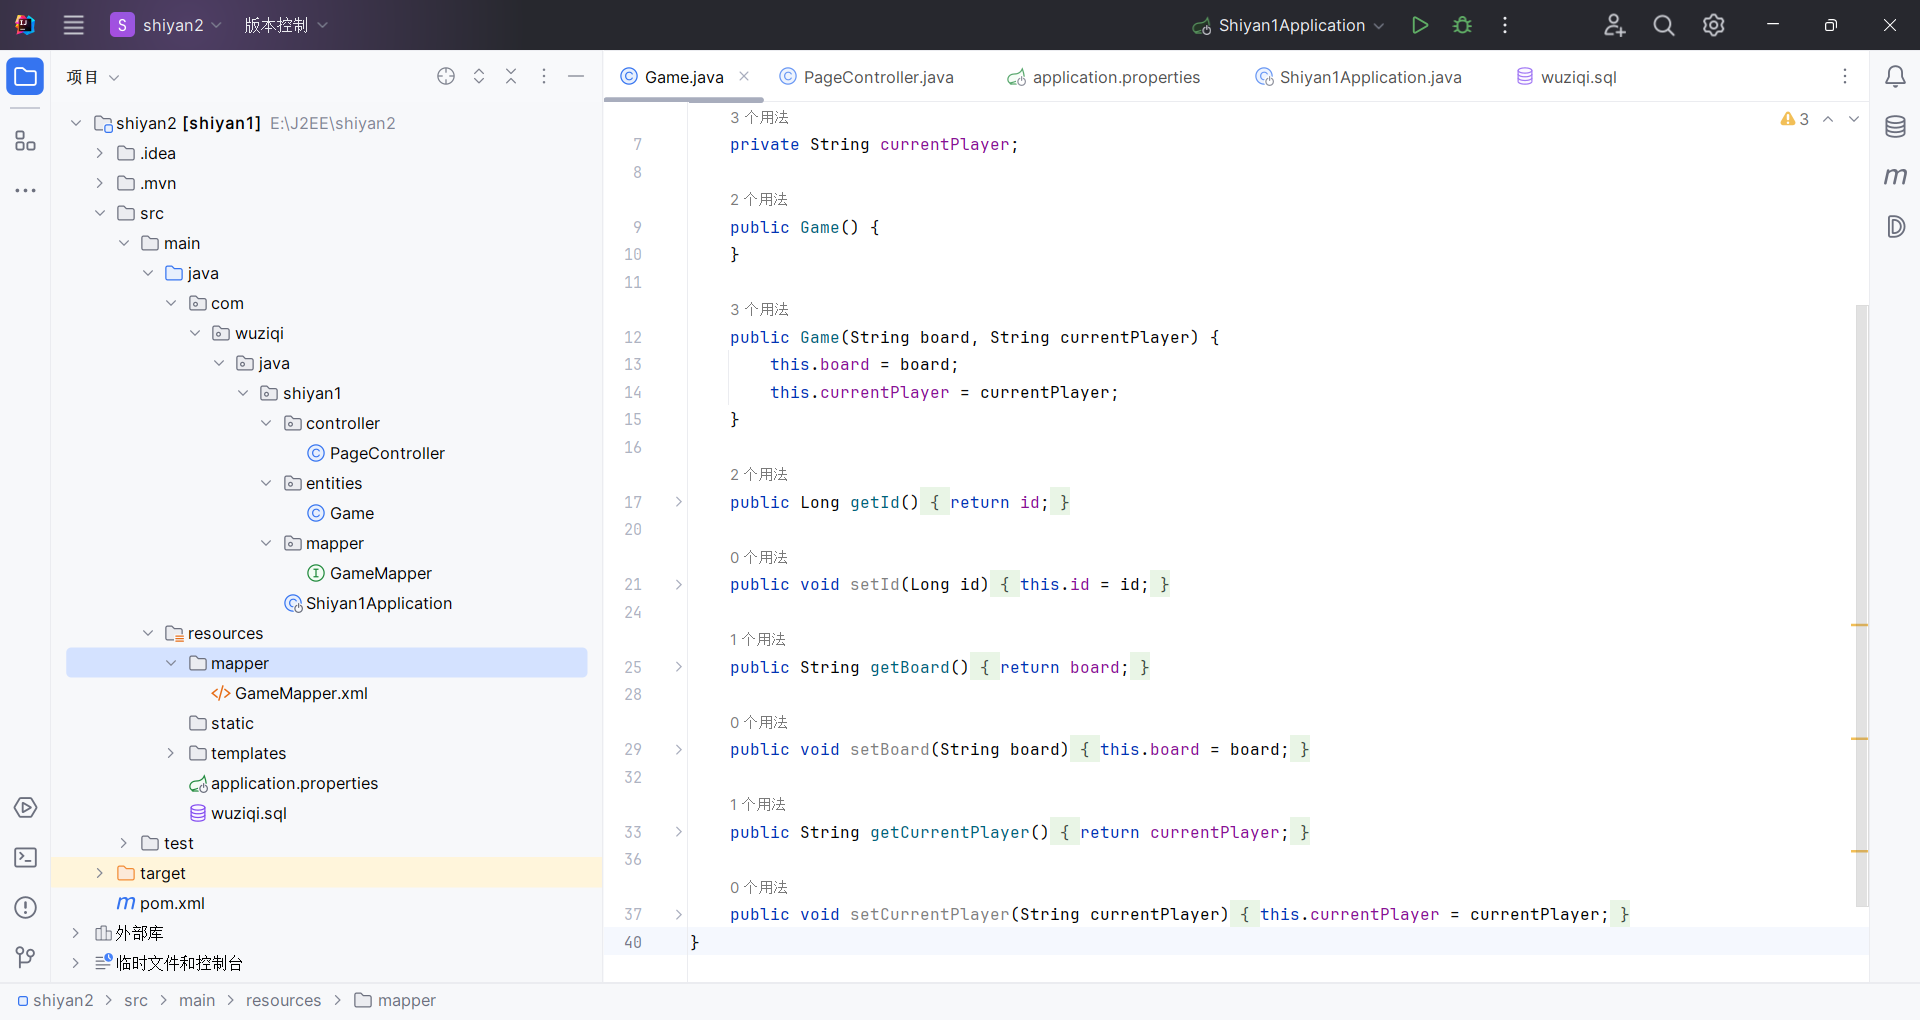
Task: Open the Database tool window icon
Action: [1895, 127]
